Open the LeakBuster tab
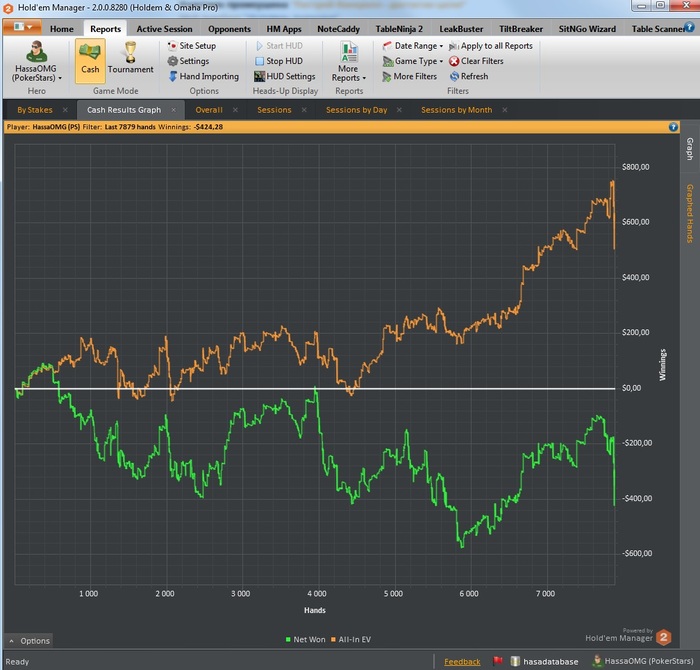700x670 pixels. pyautogui.click(x=461, y=29)
